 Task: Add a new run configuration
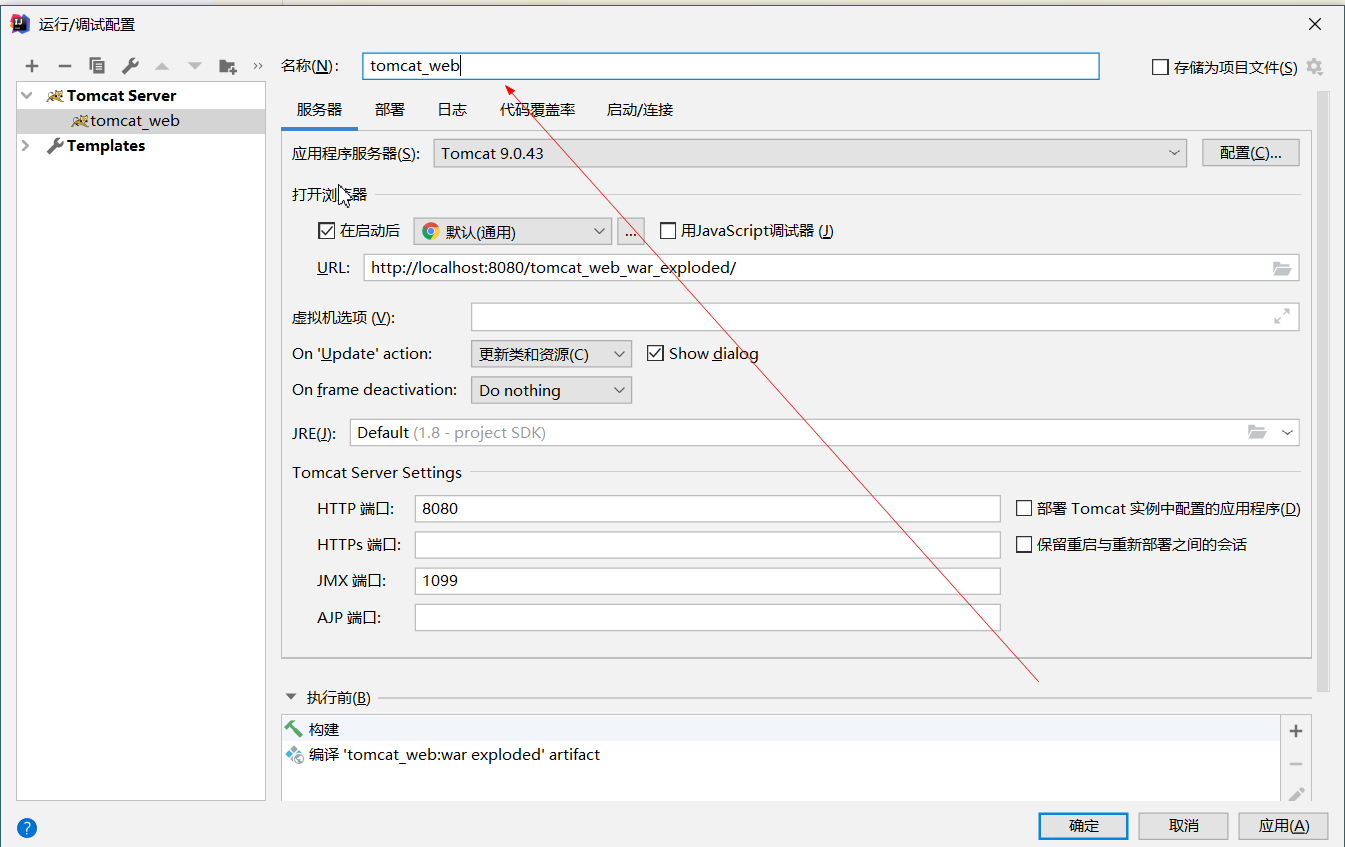coord(32,66)
